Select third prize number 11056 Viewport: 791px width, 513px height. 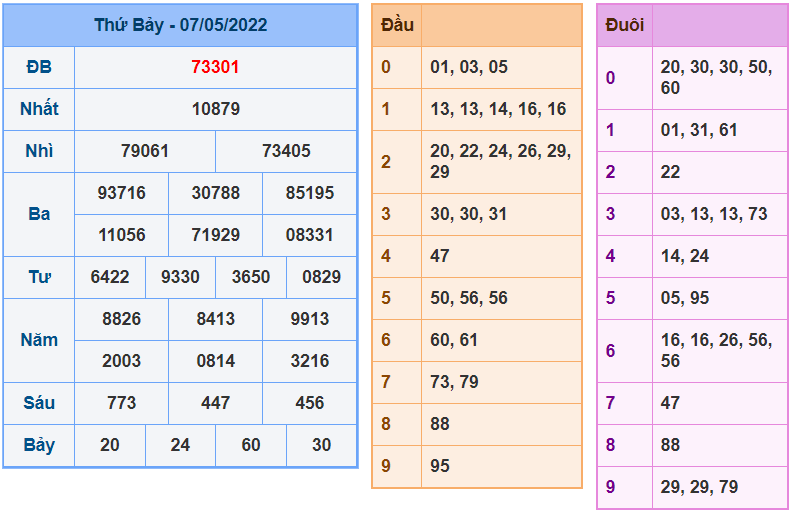(x=122, y=235)
